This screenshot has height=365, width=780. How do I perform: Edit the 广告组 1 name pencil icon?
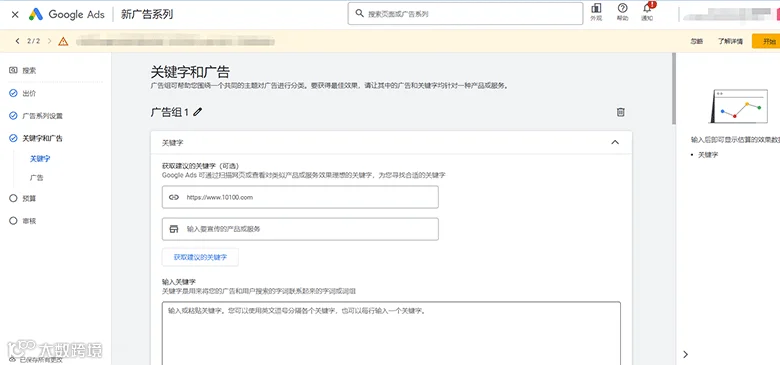click(197, 112)
